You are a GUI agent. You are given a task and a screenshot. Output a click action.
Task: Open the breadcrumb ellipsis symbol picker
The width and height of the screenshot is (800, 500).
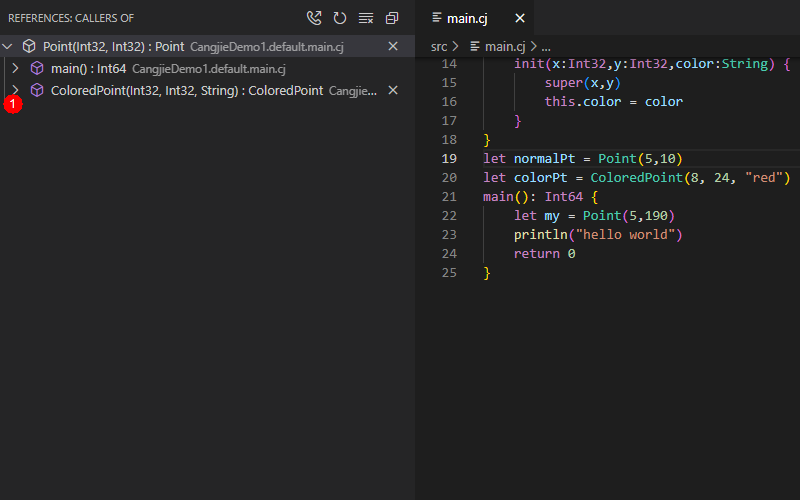coord(545,46)
